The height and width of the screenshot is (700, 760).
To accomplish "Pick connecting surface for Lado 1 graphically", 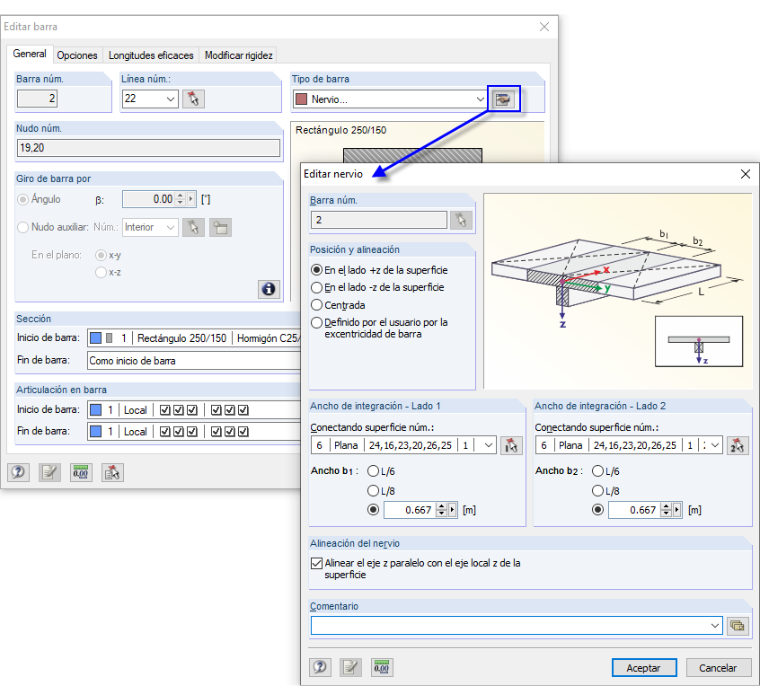I will pyautogui.click(x=511, y=445).
